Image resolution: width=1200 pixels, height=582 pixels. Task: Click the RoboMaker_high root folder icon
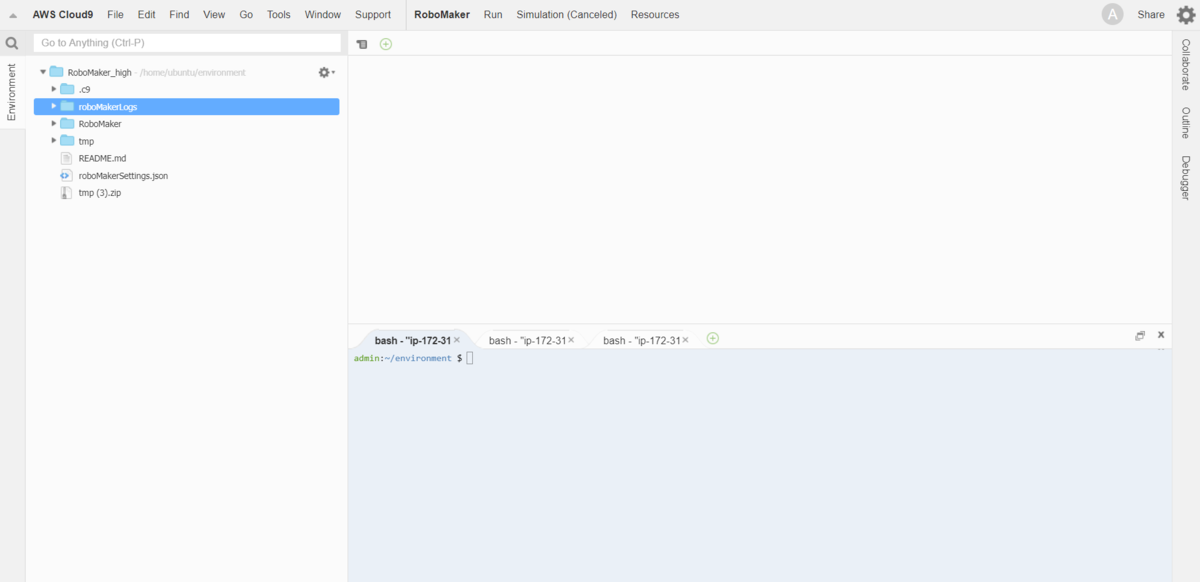click(56, 72)
